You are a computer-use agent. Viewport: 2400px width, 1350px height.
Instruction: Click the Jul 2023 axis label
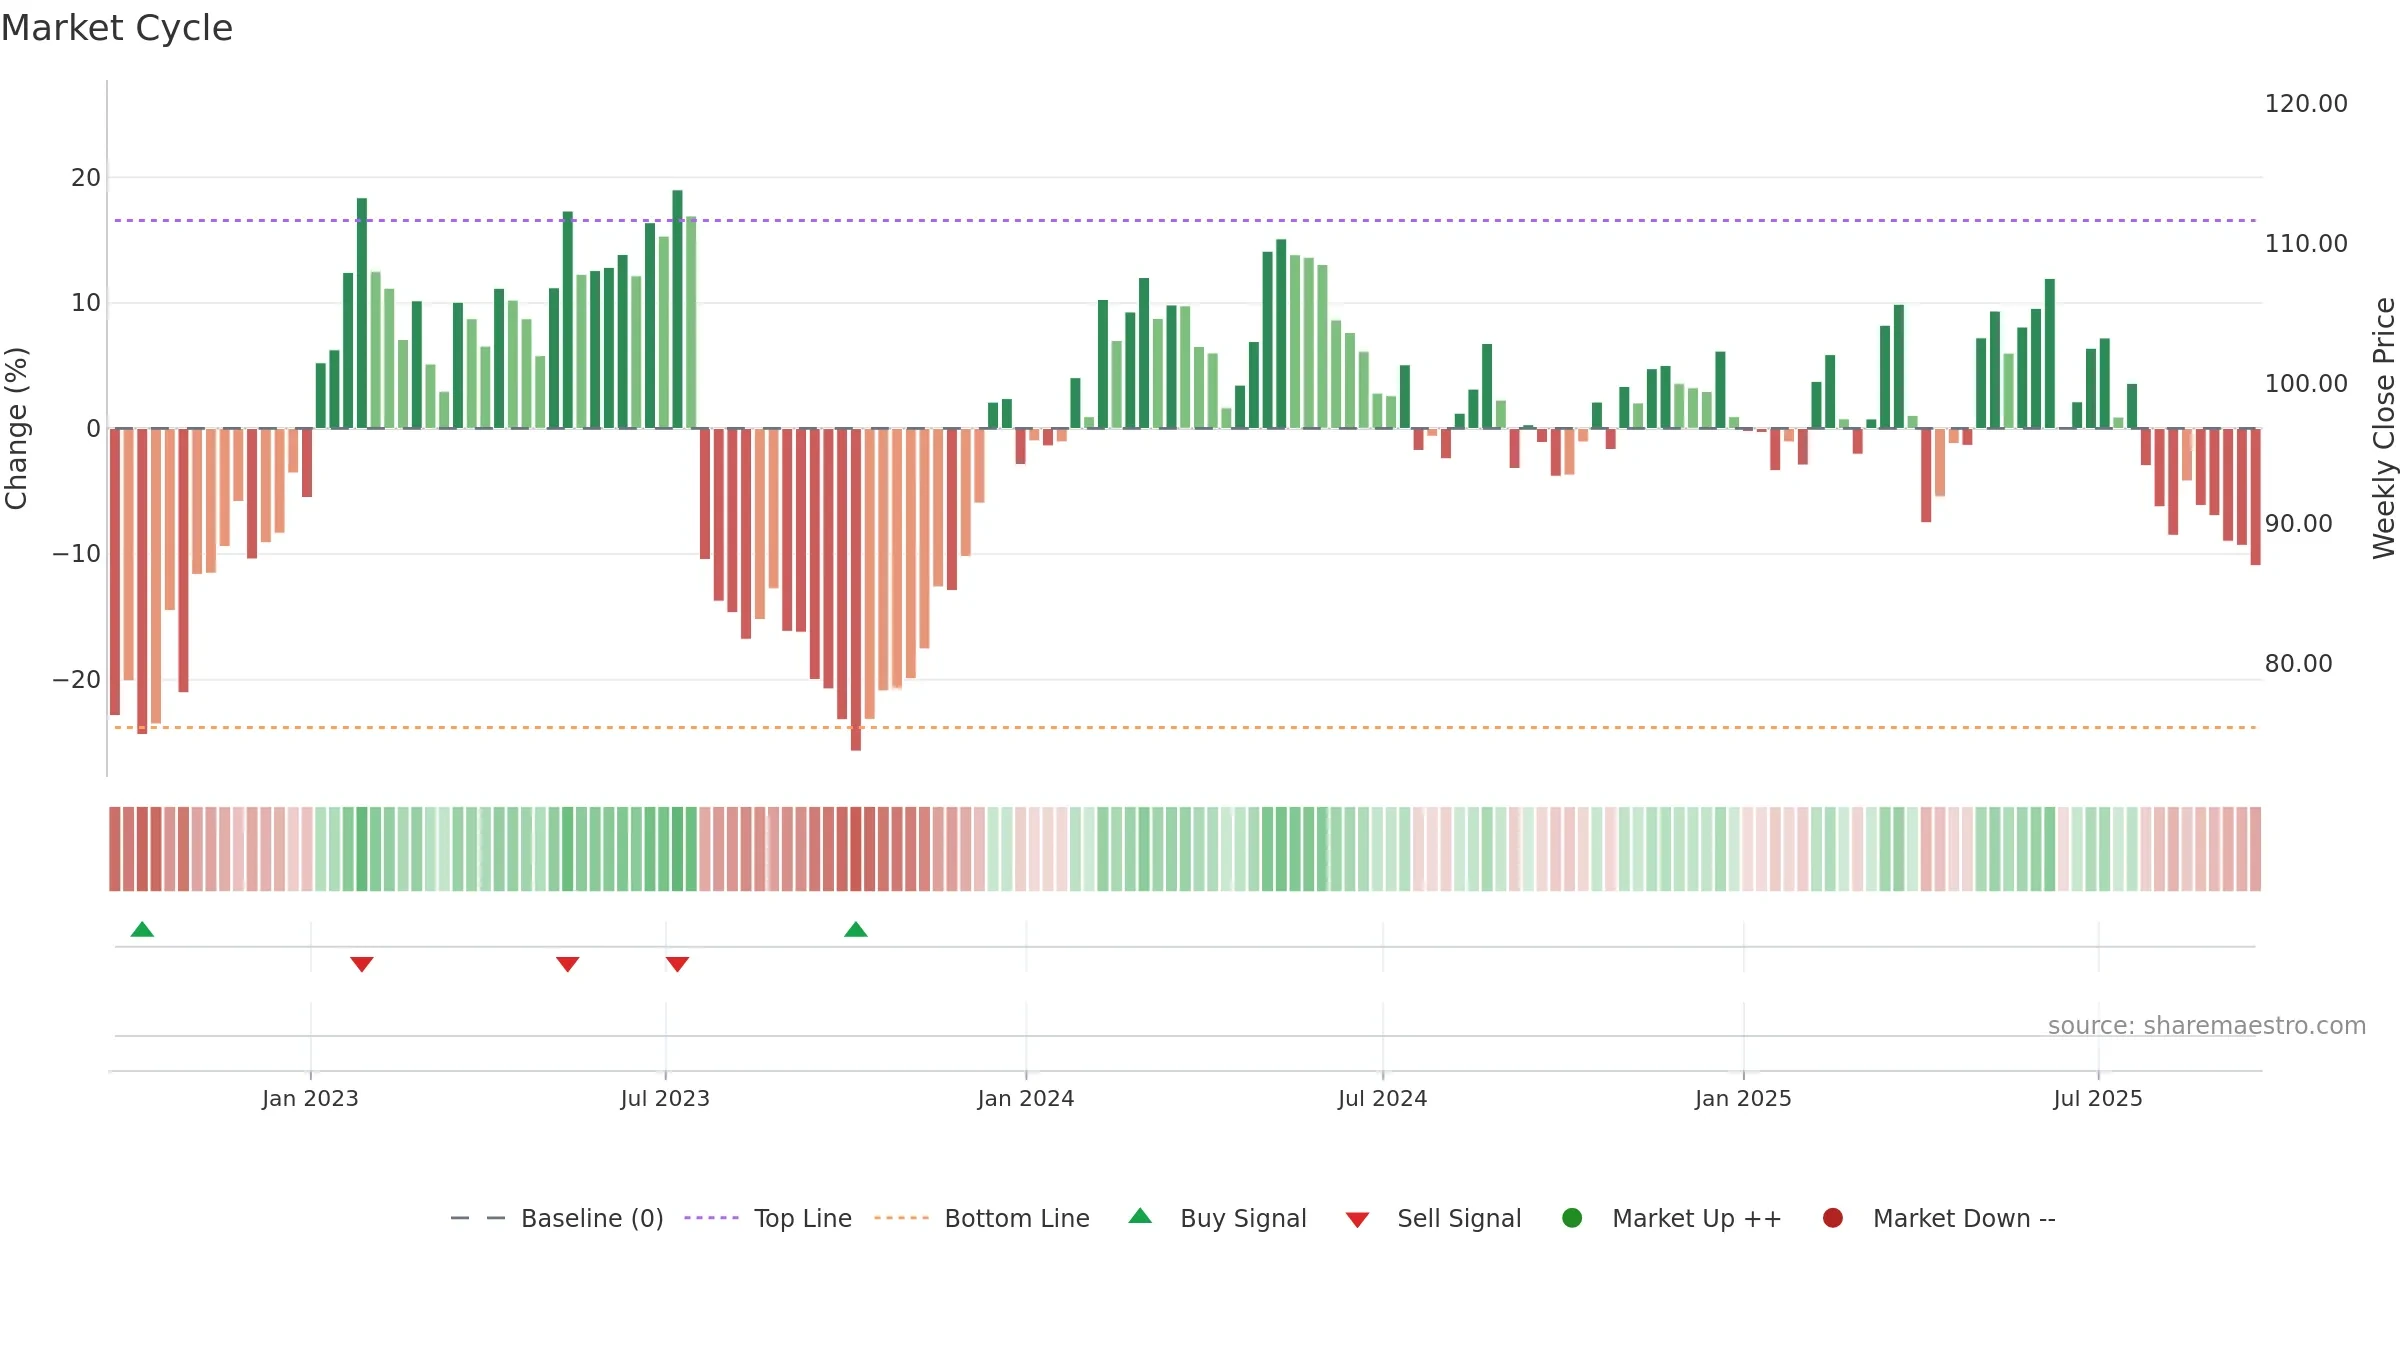[665, 1098]
